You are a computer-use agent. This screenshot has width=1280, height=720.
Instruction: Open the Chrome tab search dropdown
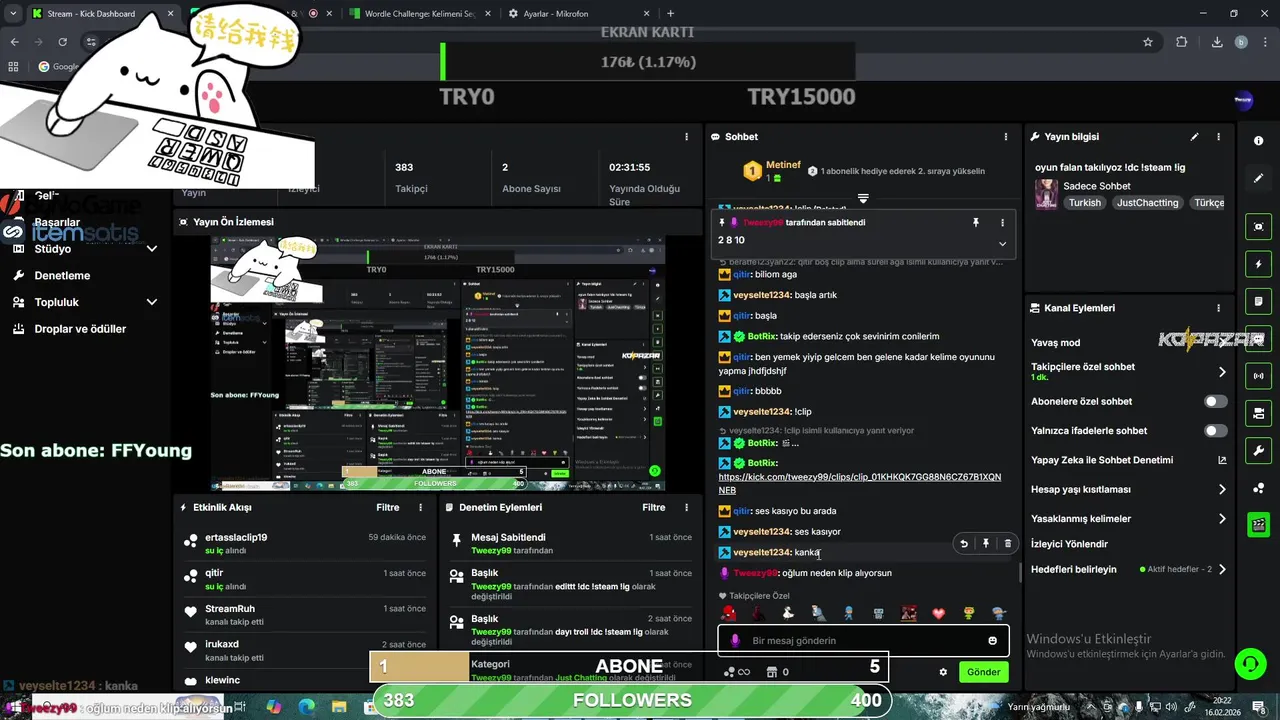[x=14, y=14]
